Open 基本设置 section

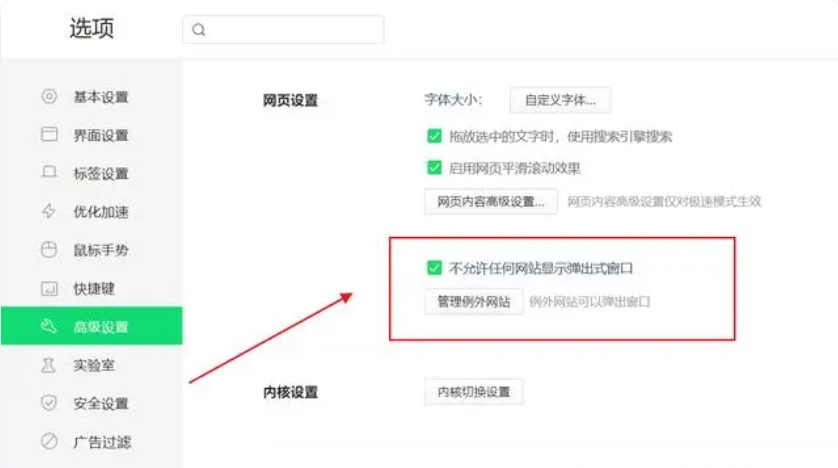91,97
